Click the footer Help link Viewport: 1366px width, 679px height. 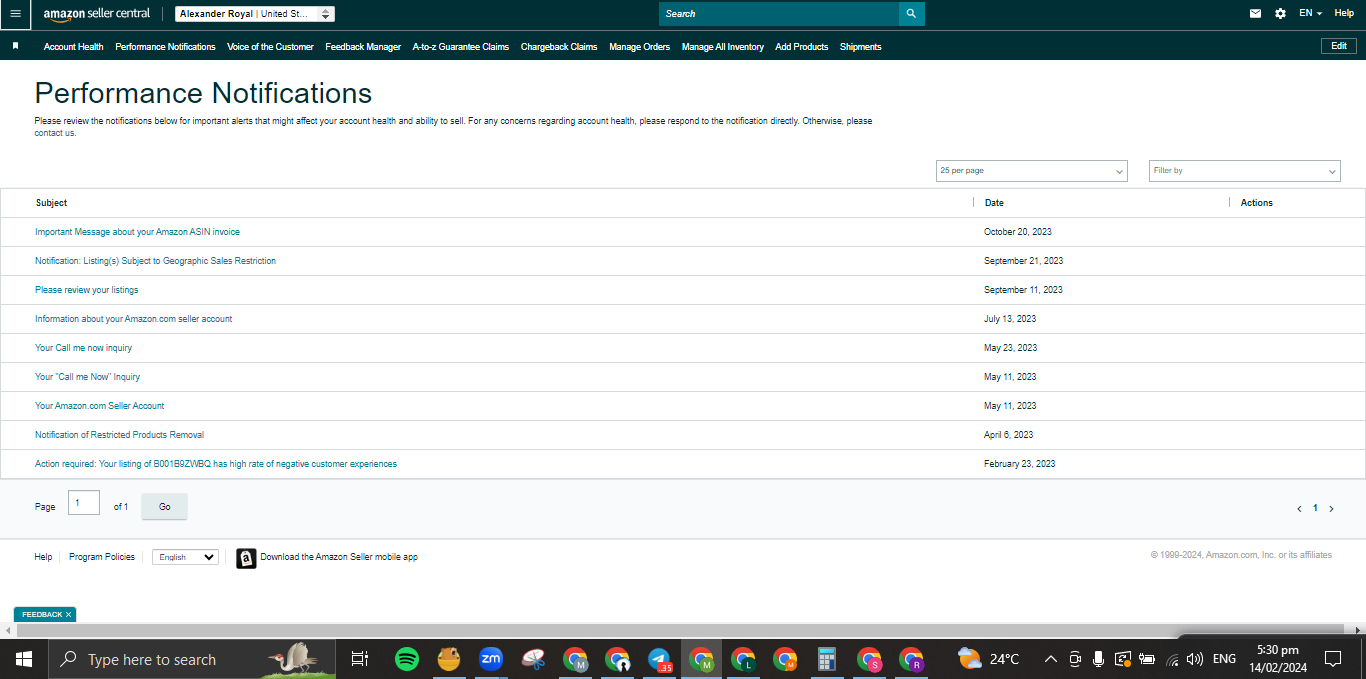43,557
